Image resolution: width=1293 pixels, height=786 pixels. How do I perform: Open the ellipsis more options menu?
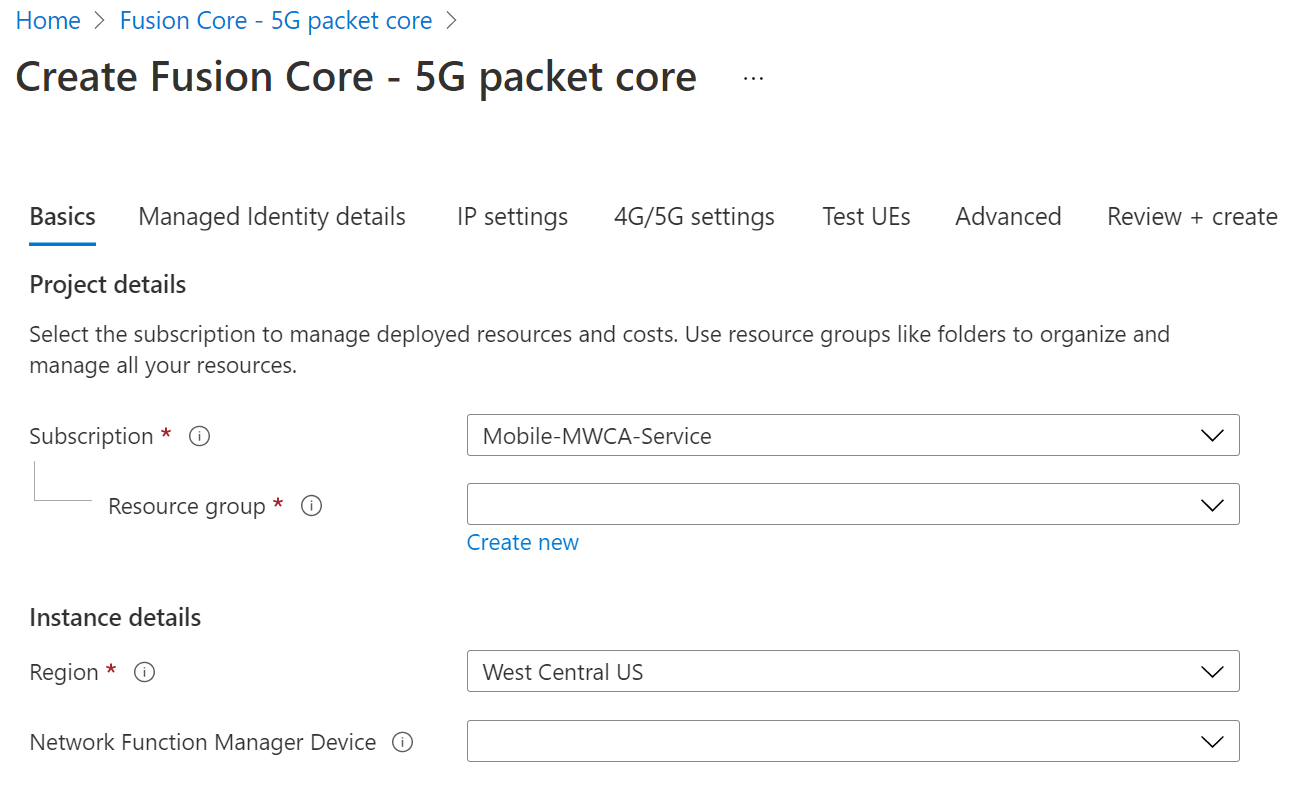(754, 78)
